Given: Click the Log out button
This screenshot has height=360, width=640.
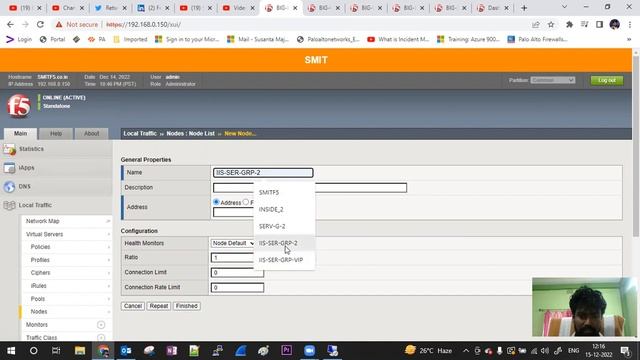Looking at the screenshot, I should coord(607,80).
